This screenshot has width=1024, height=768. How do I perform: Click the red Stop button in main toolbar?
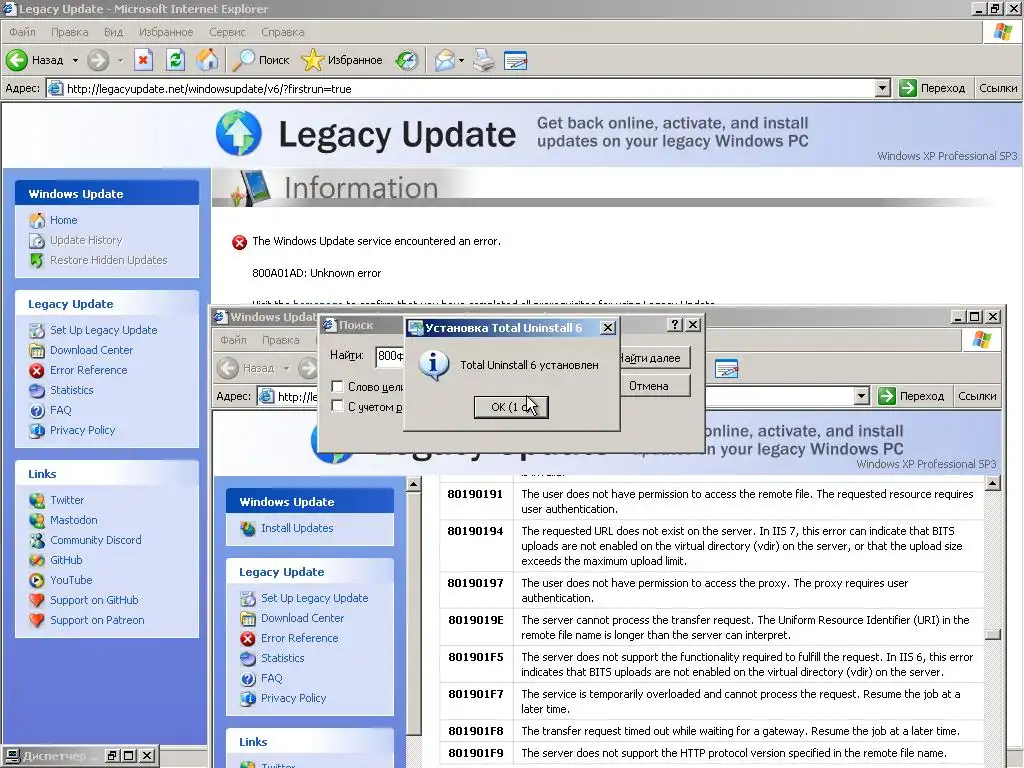[143, 60]
